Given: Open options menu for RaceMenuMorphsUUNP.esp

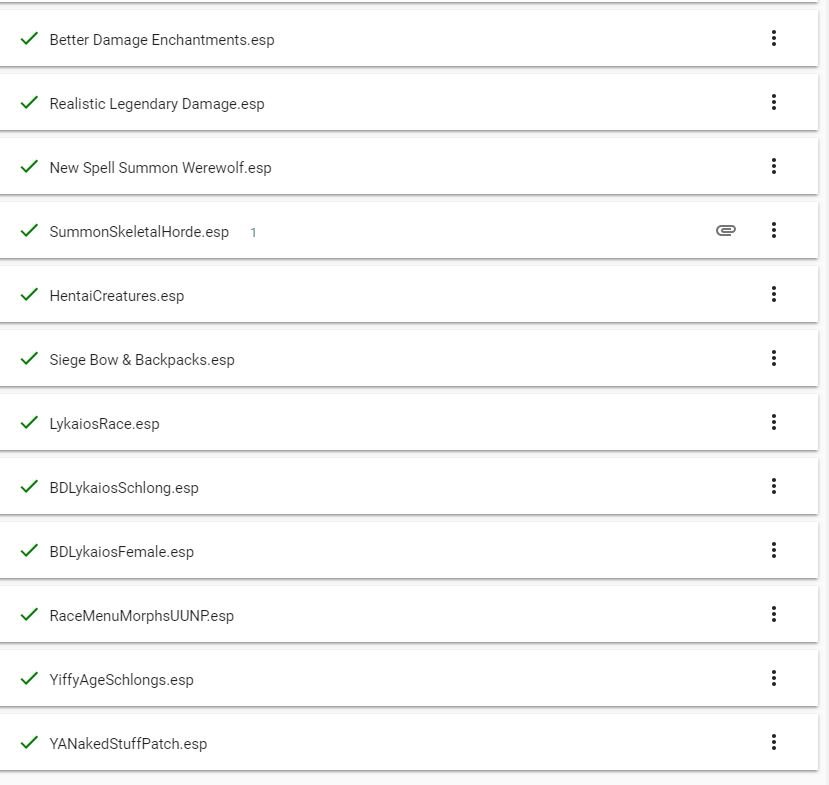Looking at the screenshot, I should (x=773, y=614).
